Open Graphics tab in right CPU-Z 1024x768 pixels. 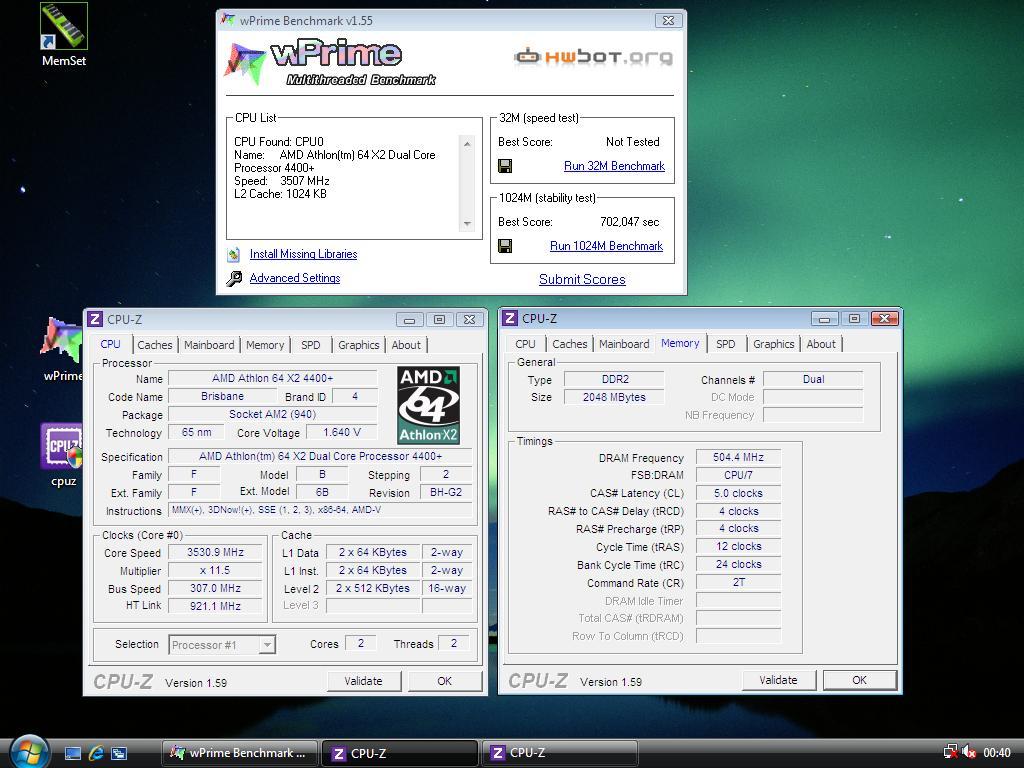pos(774,344)
